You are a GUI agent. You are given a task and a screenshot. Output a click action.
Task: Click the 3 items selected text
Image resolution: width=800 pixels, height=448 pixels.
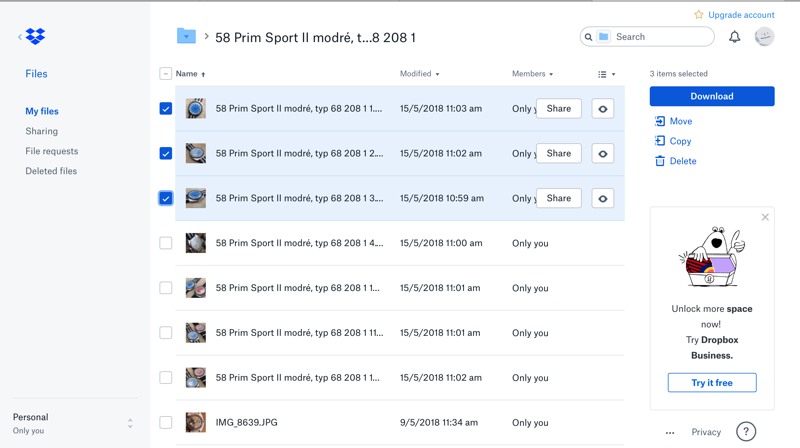tap(679, 73)
